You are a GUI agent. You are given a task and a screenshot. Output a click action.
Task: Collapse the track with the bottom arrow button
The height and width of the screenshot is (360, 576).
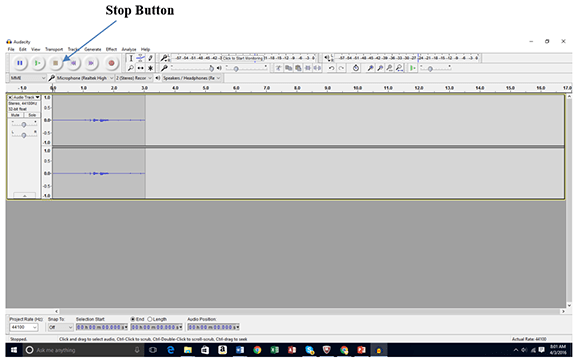(25, 195)
